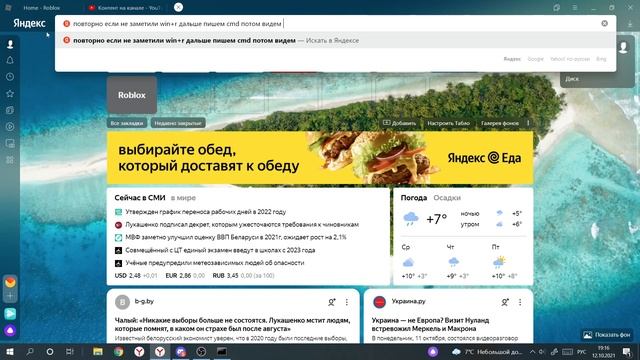Viewport: 640px width, 360px height.
Task: Open the Погода weather tab
Action: (413, 198)
